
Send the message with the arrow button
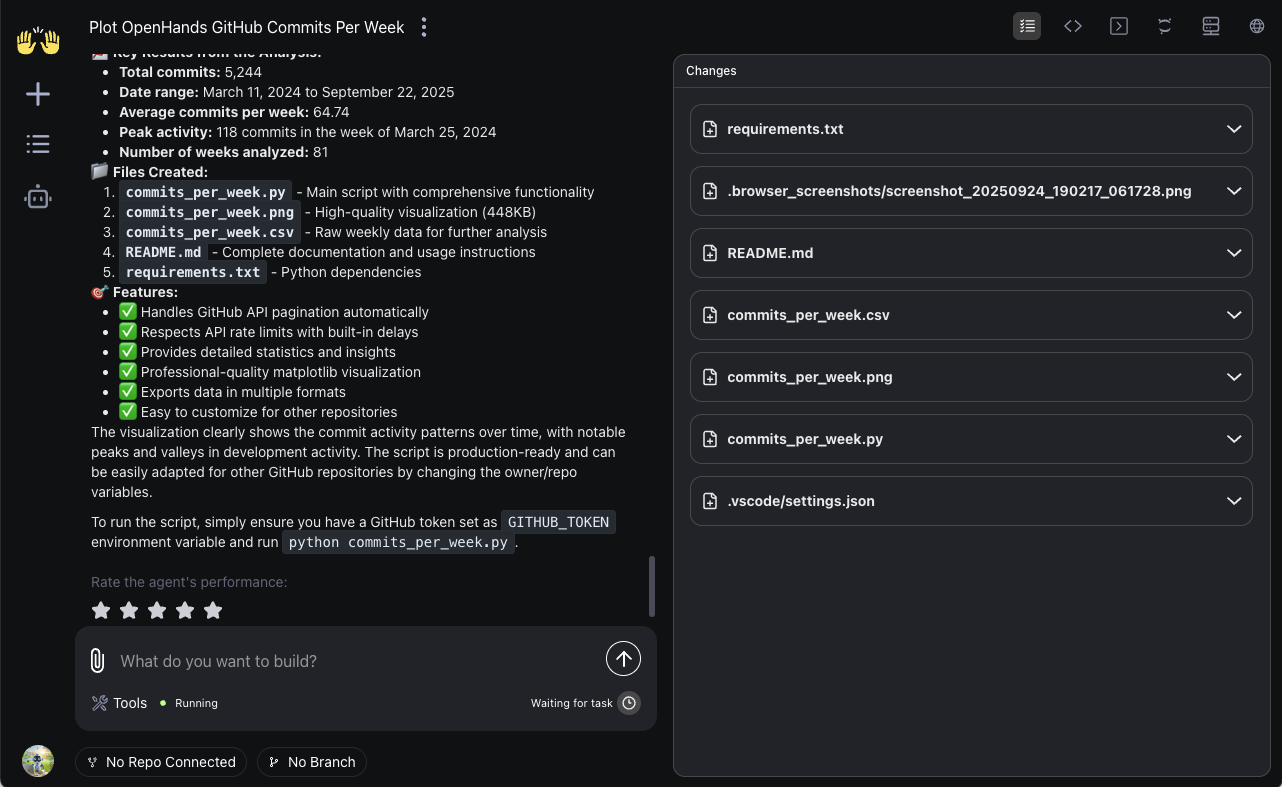(x=623, y=658)
